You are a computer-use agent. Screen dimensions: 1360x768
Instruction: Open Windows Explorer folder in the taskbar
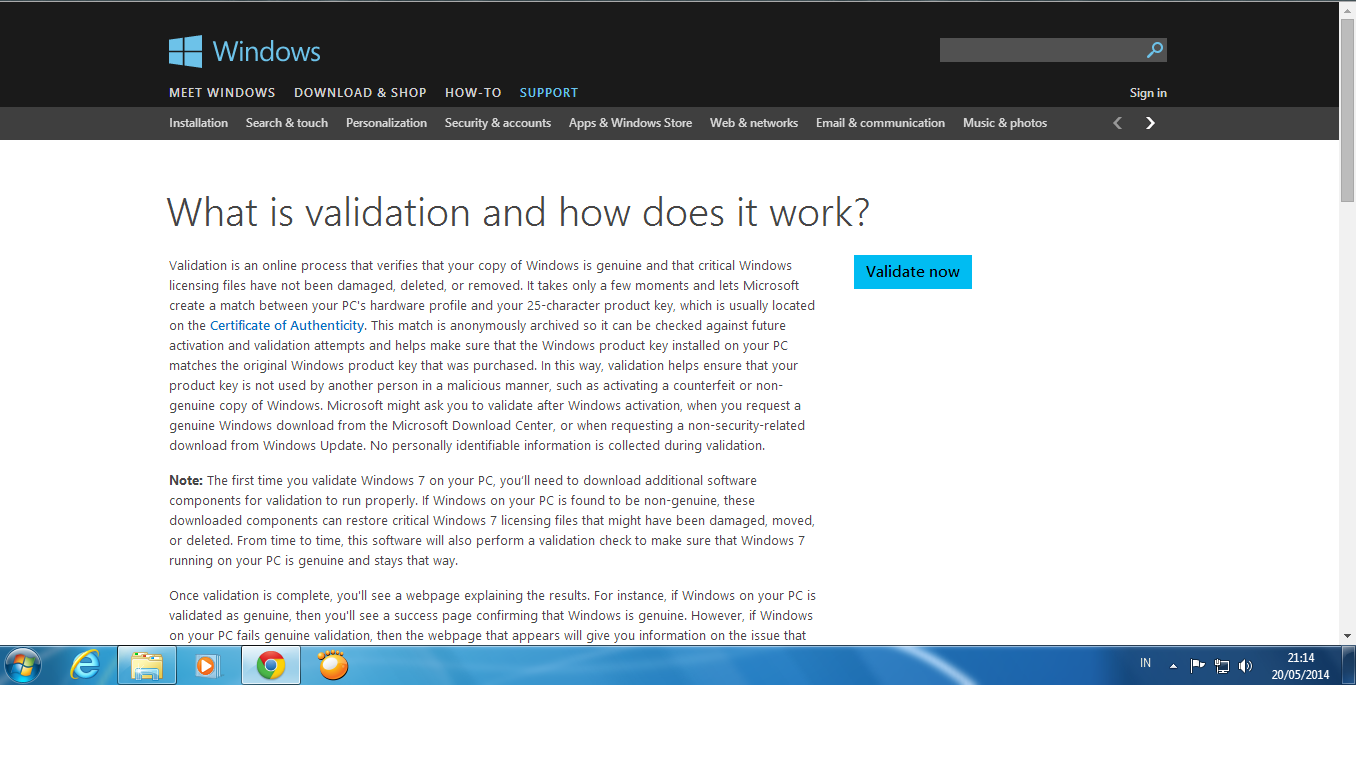147,665
